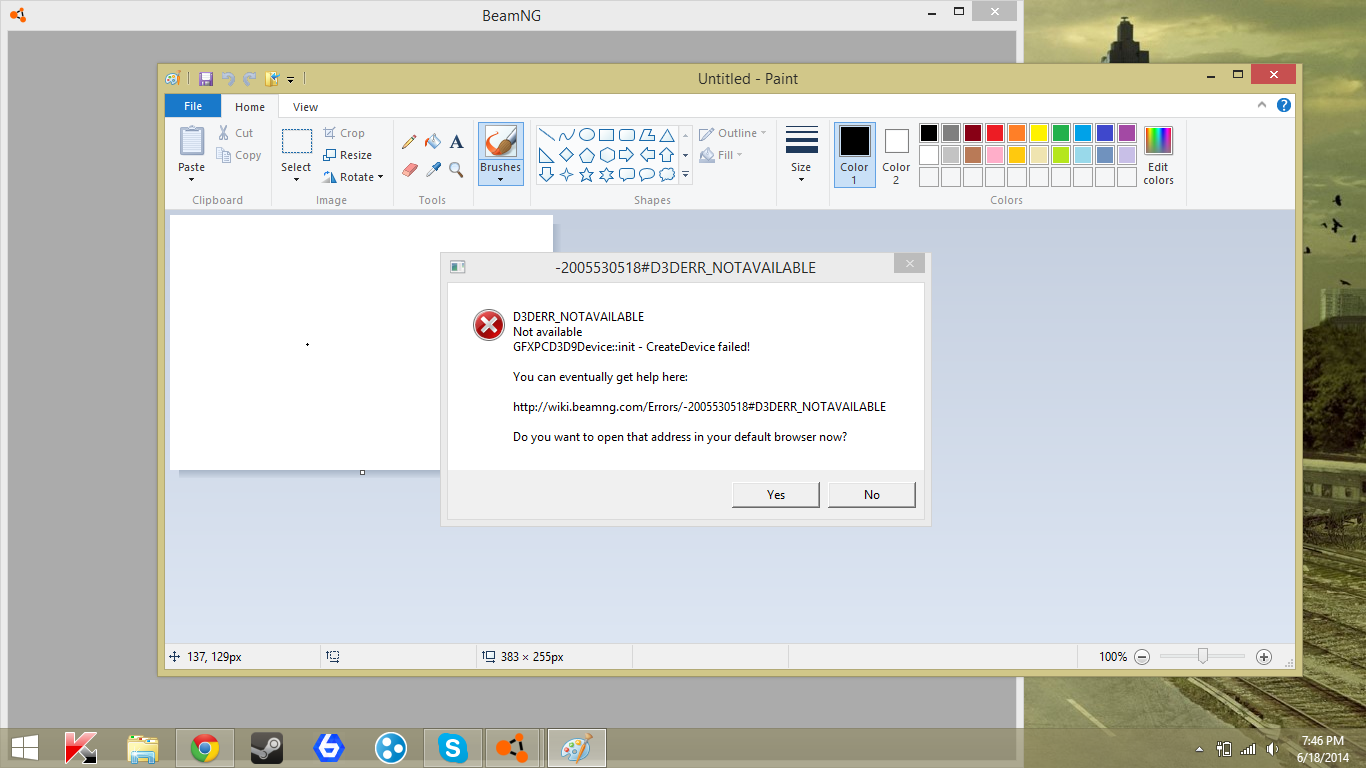Pick the red color swatch

[995, 133]
